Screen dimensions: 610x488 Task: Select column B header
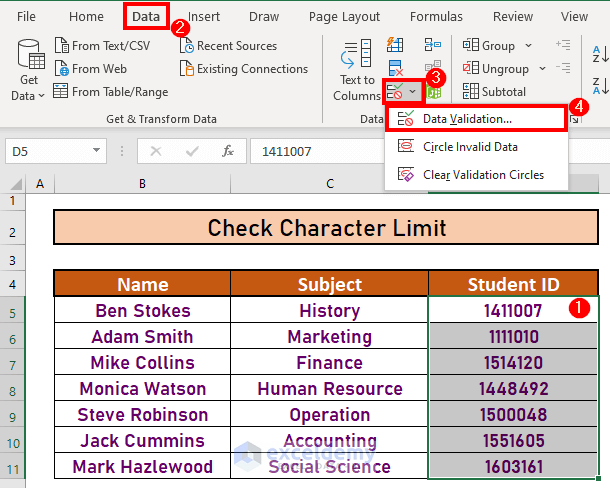pos(142,184)
